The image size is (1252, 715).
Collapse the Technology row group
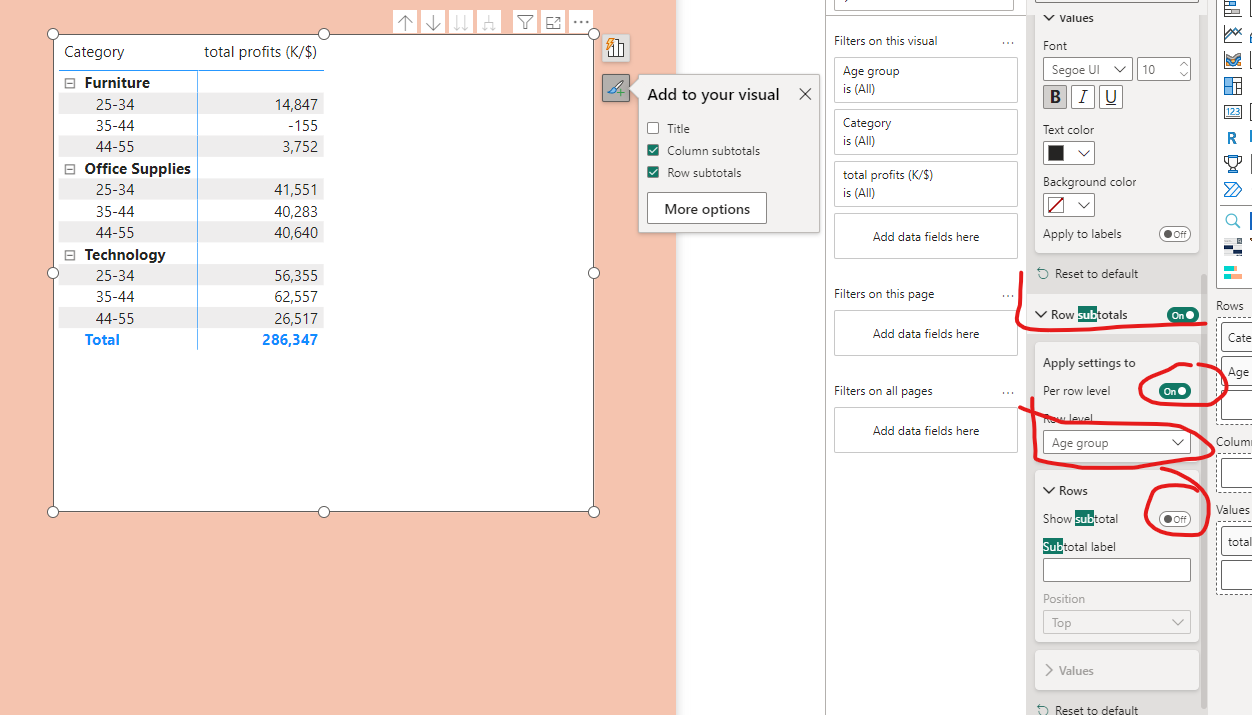click(70, 255)
